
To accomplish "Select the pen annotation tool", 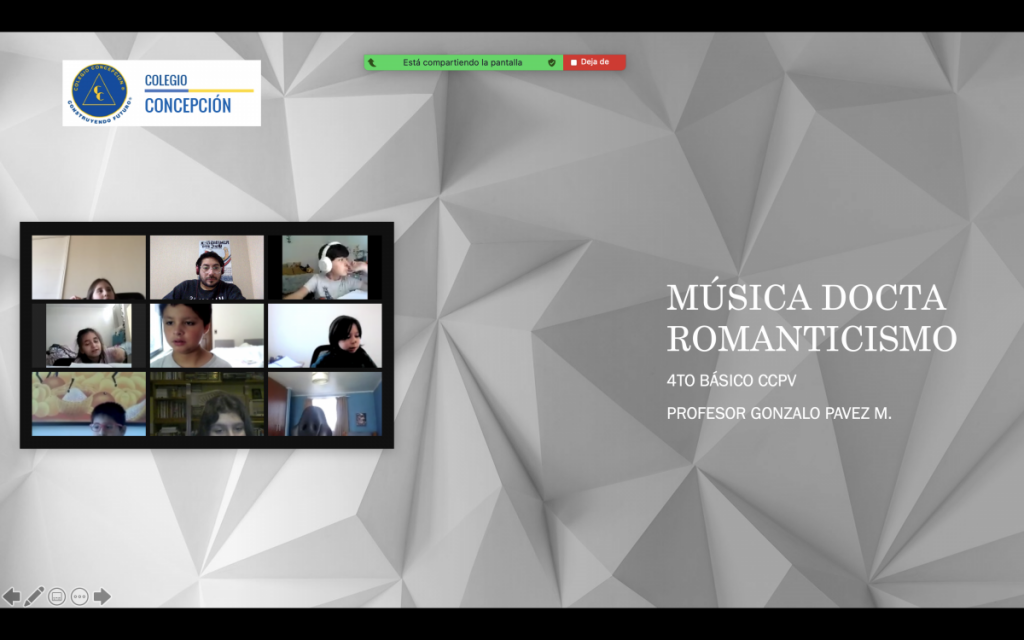I will pos(34,597).
